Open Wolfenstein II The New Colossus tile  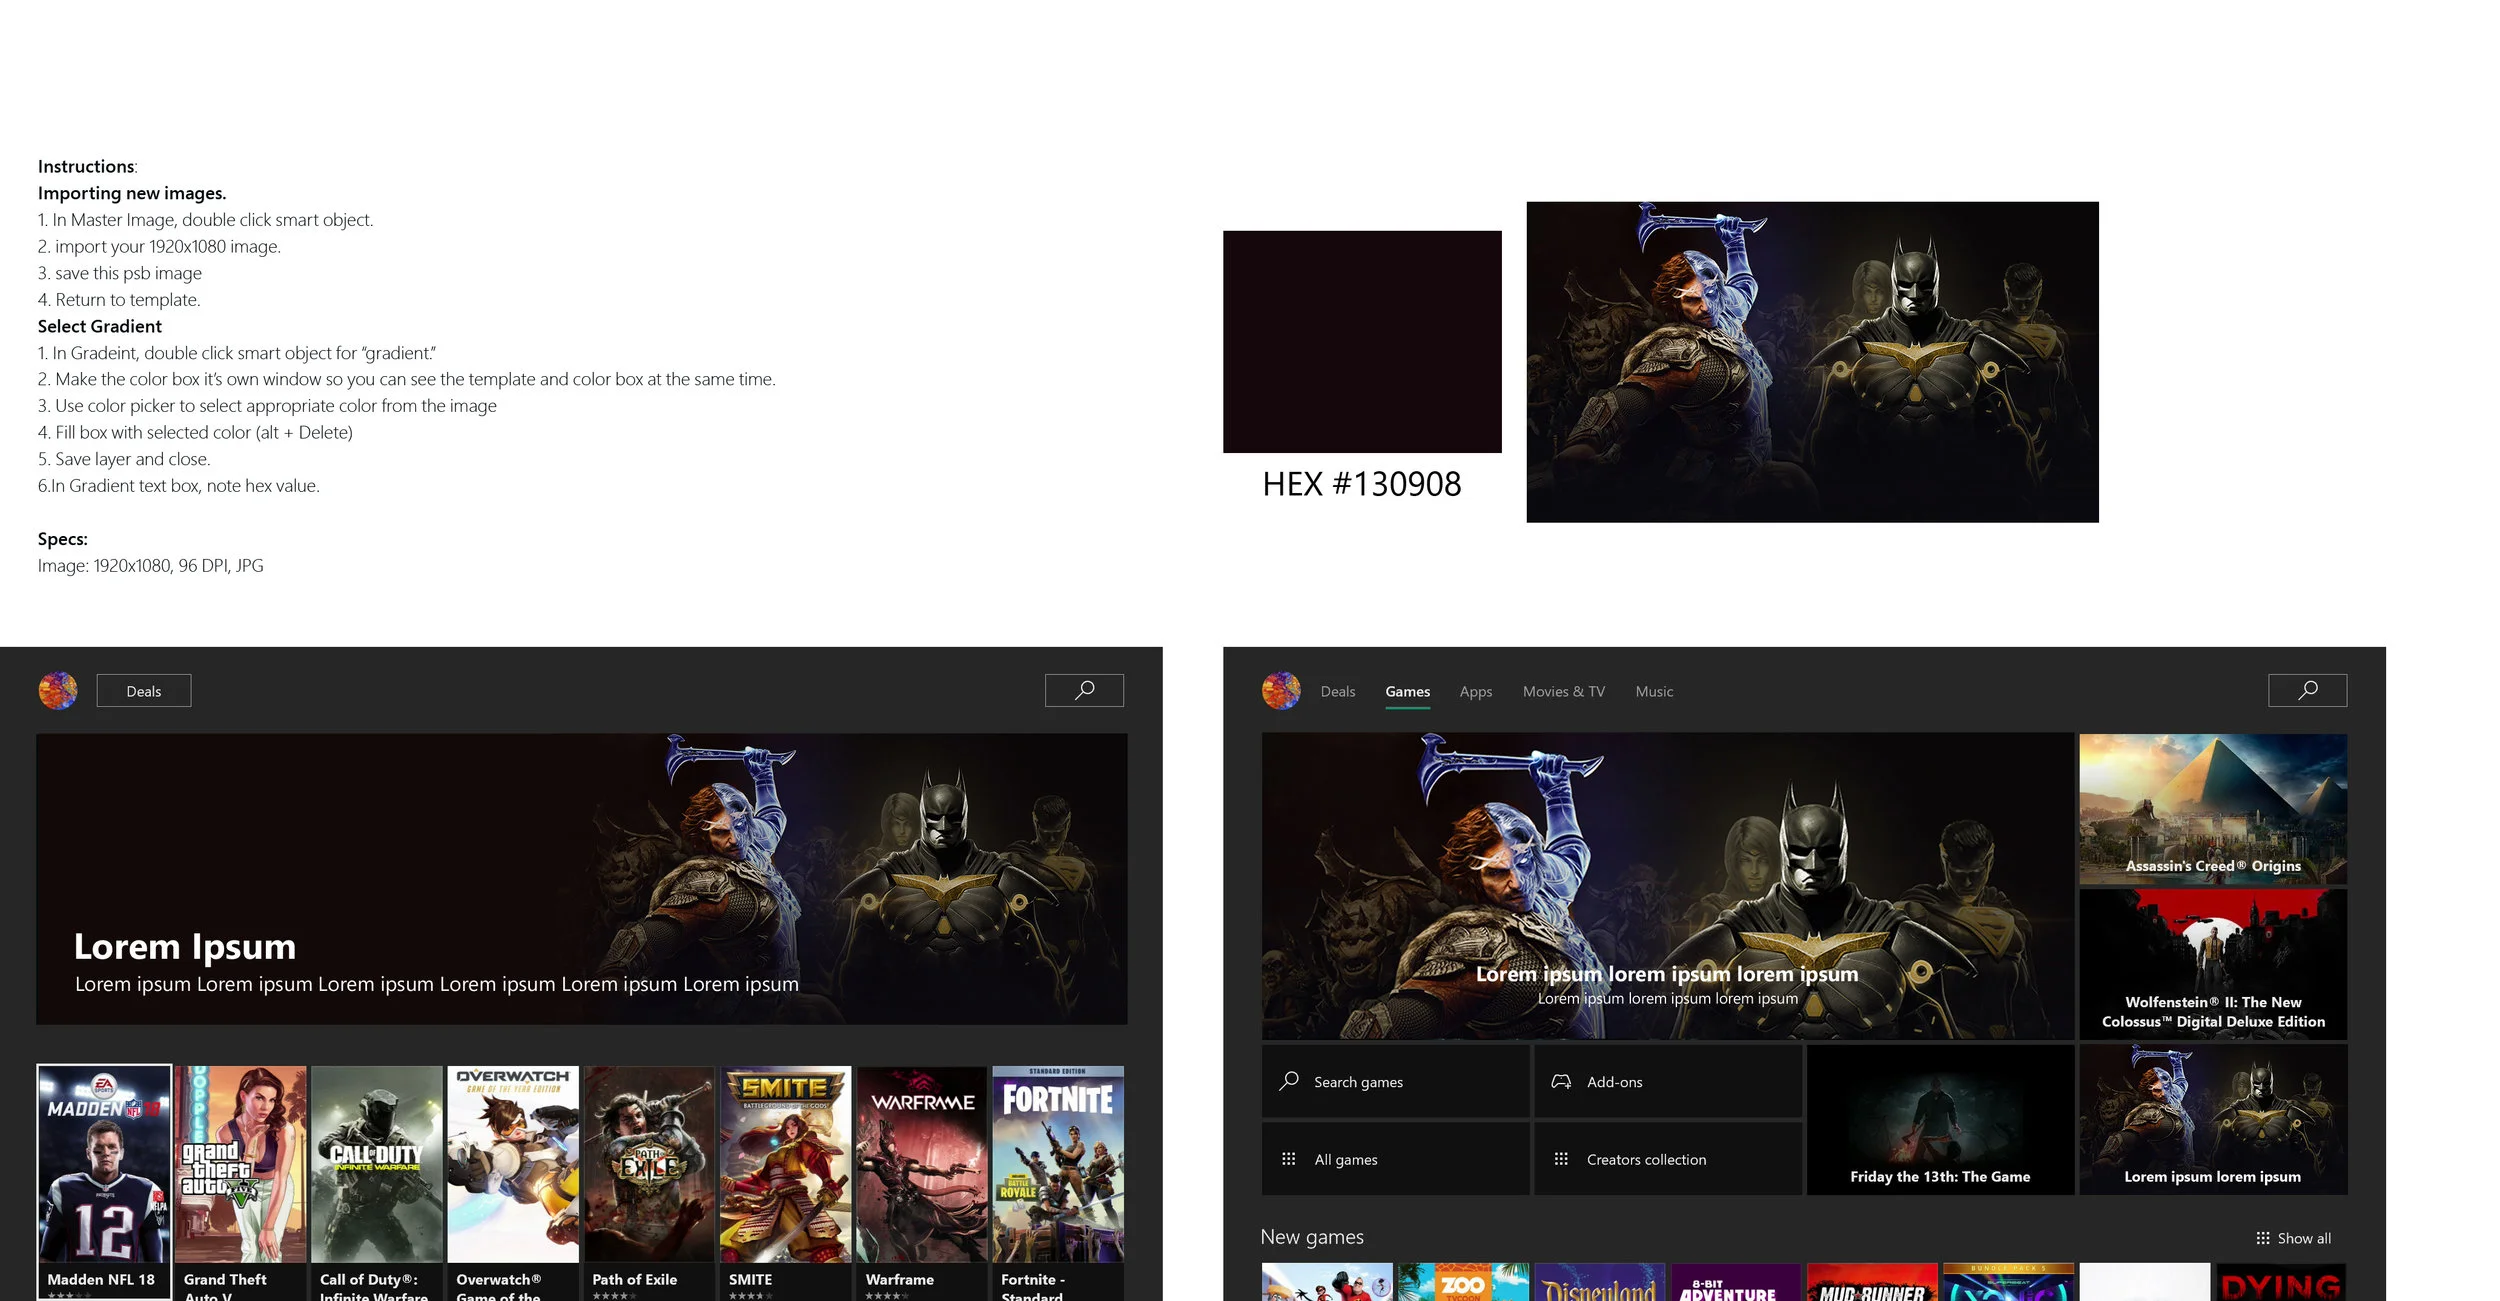(2213, 964)
